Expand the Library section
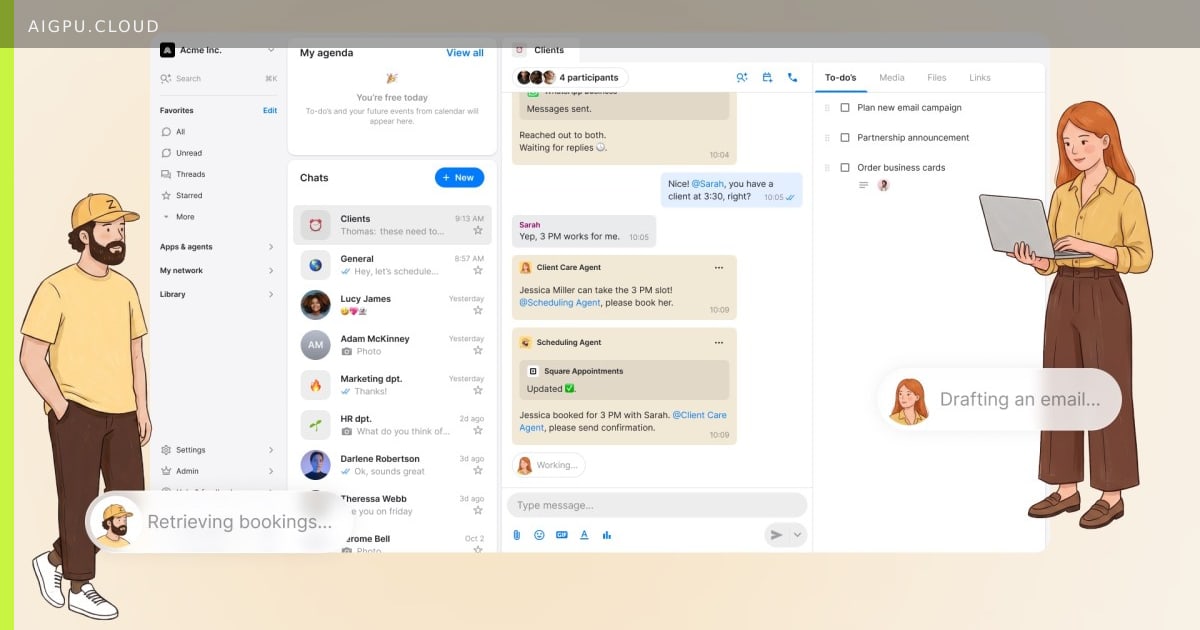Image resolution: width=1200 pixels, height=630 pixels. [271, 295]
